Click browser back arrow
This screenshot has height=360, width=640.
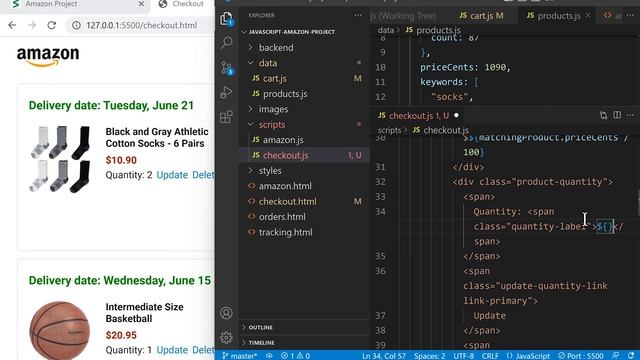pos(12,25)
